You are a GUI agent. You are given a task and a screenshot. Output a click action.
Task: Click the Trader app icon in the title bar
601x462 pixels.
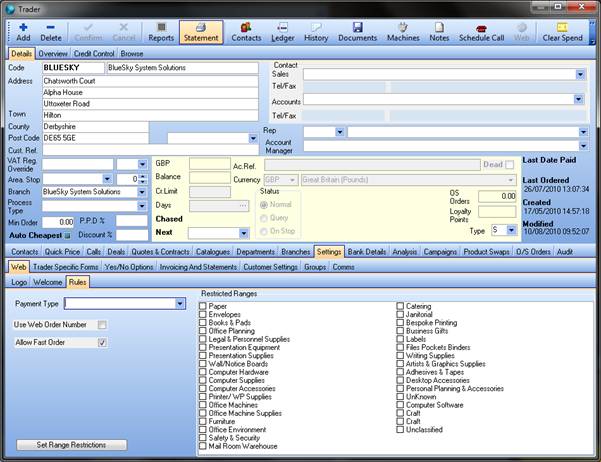pos(10,9)
